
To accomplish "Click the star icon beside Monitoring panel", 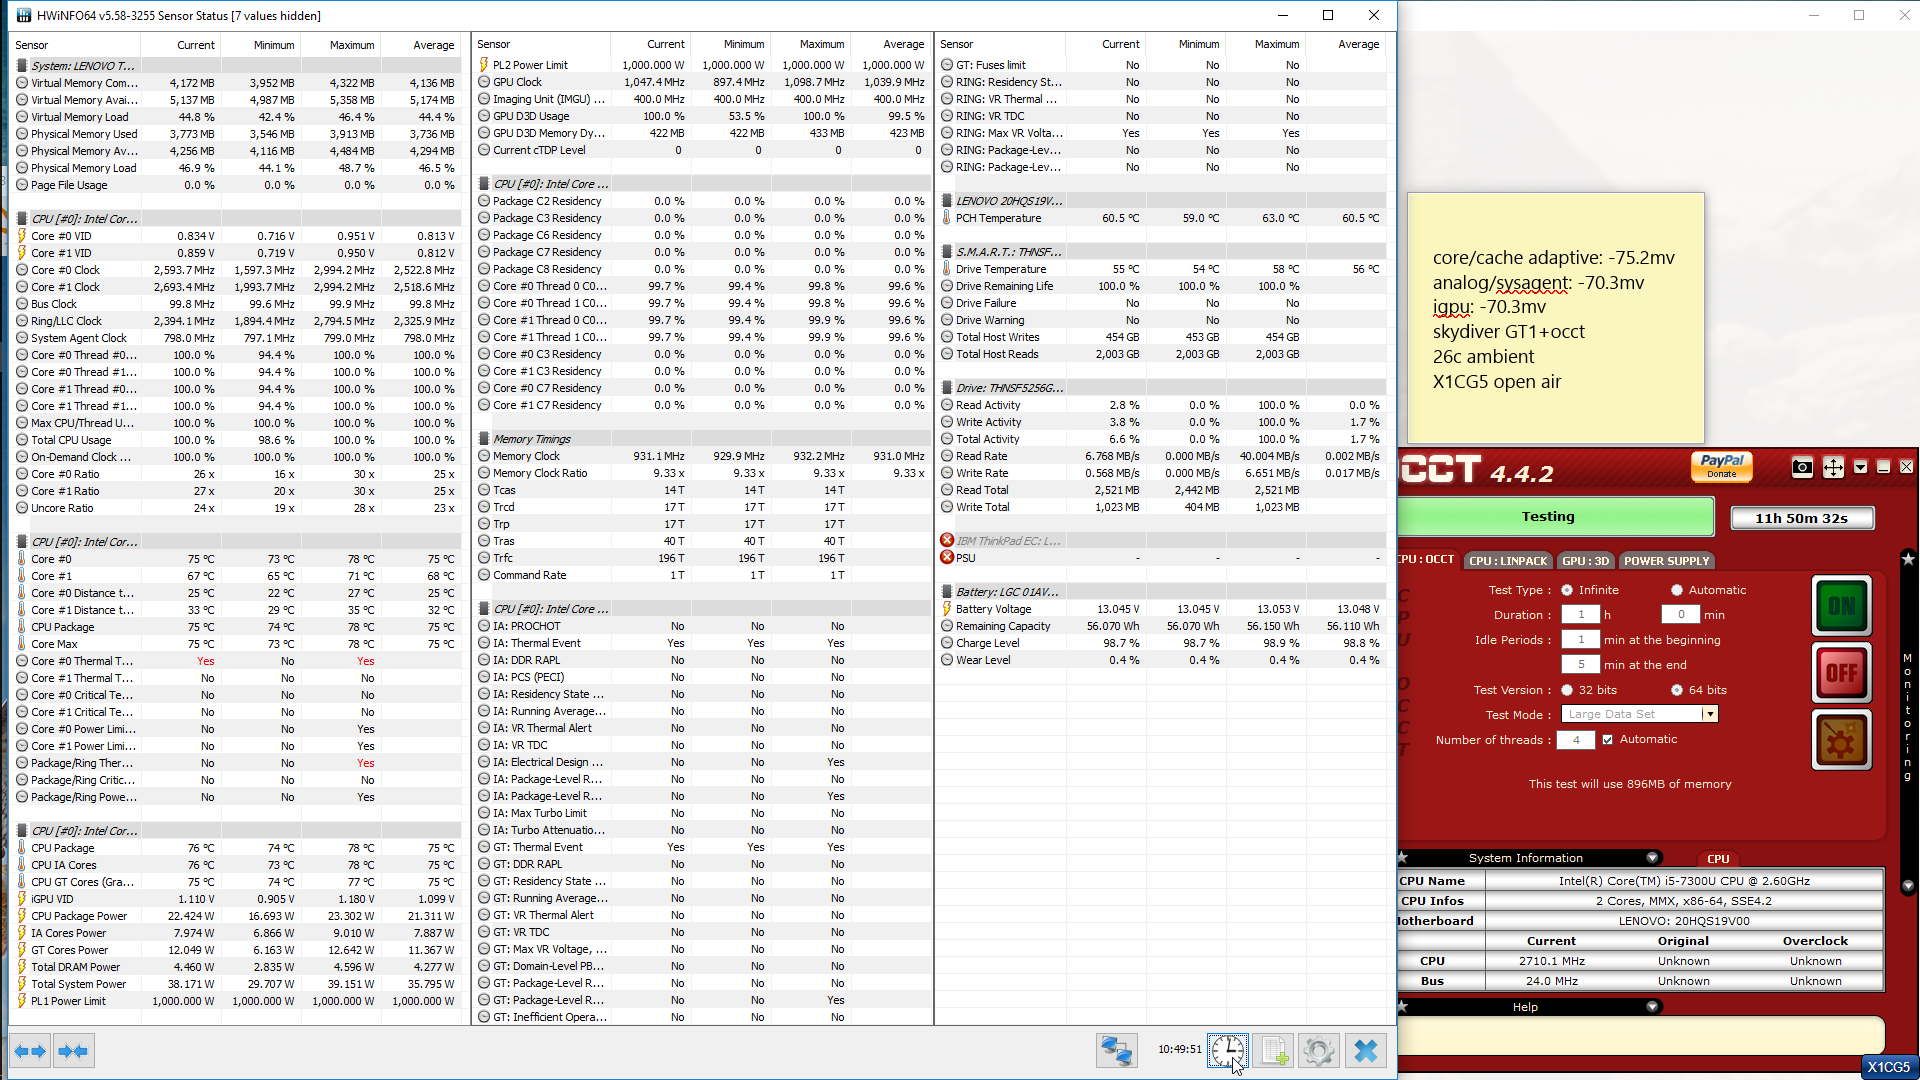I will [x=1908, y=559].
